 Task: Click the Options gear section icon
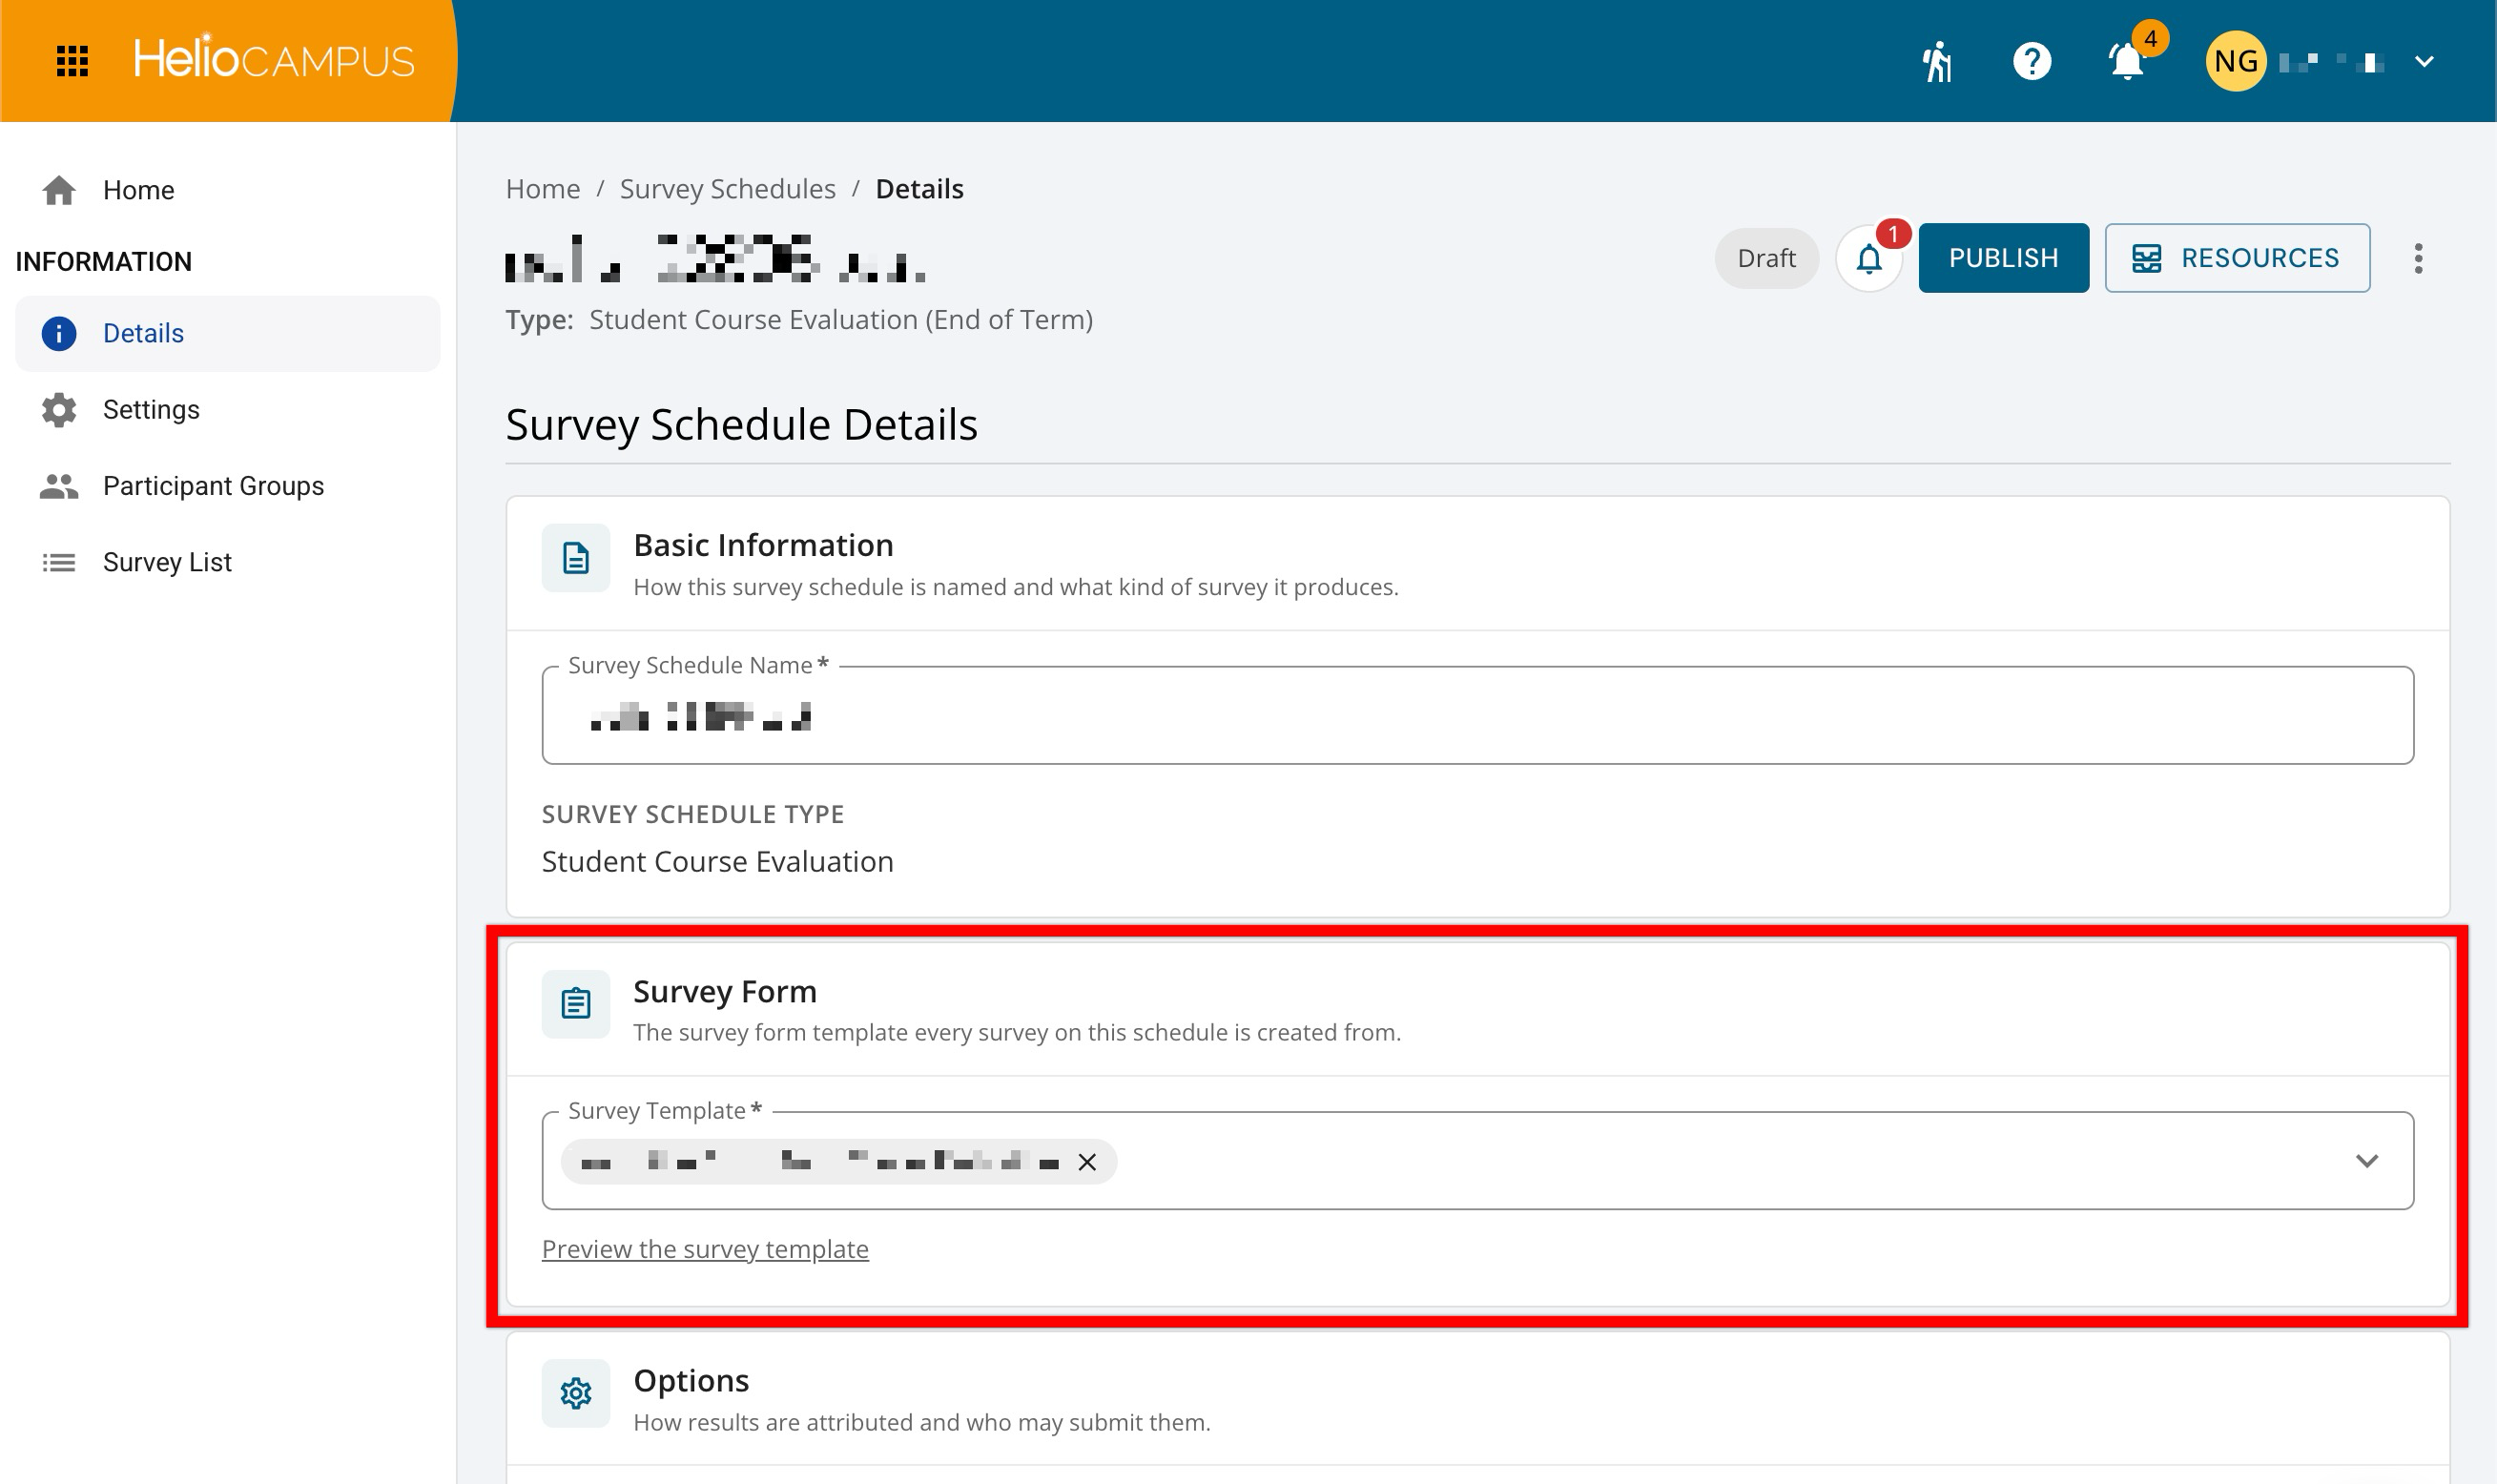pos(575,1393)
